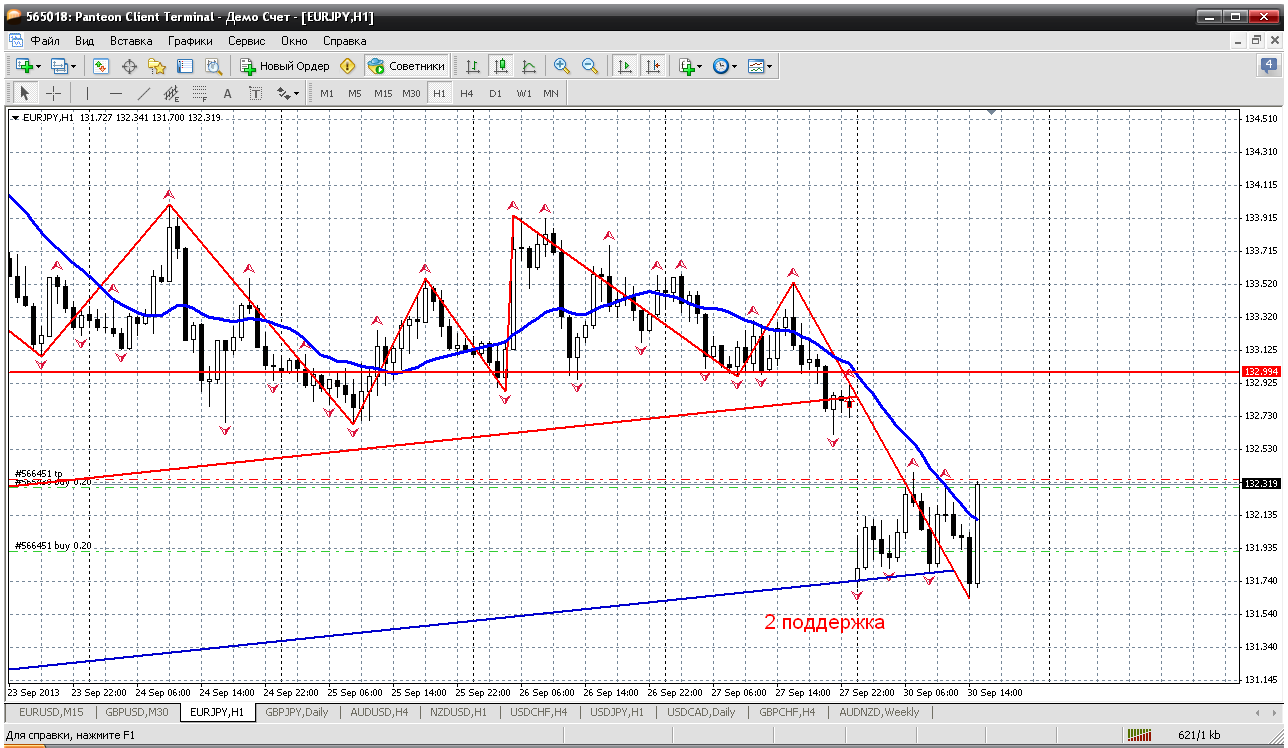Open the Файл menu
The image size is (1288, 748).
(45, 41)
